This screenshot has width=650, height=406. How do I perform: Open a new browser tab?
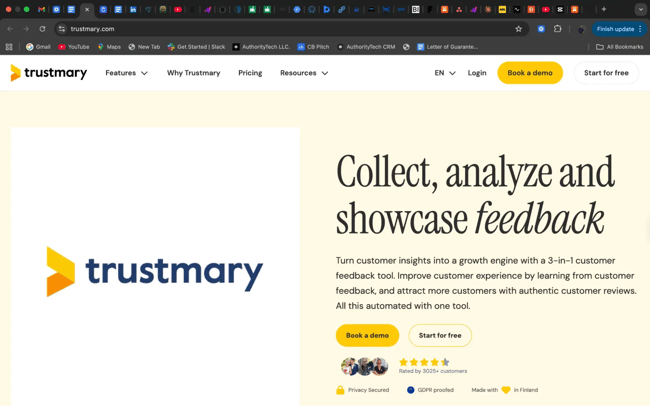(604, 9)
